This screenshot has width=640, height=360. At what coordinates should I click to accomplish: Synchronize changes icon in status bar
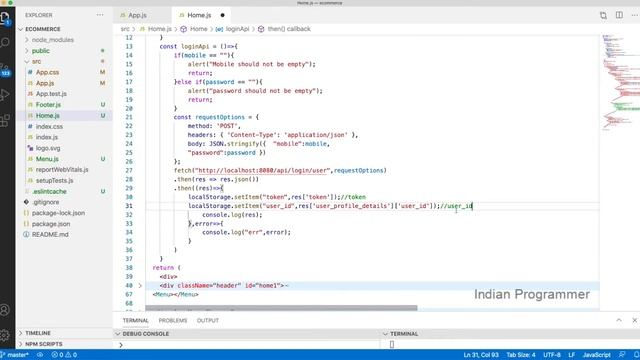(x=40, y=355)
